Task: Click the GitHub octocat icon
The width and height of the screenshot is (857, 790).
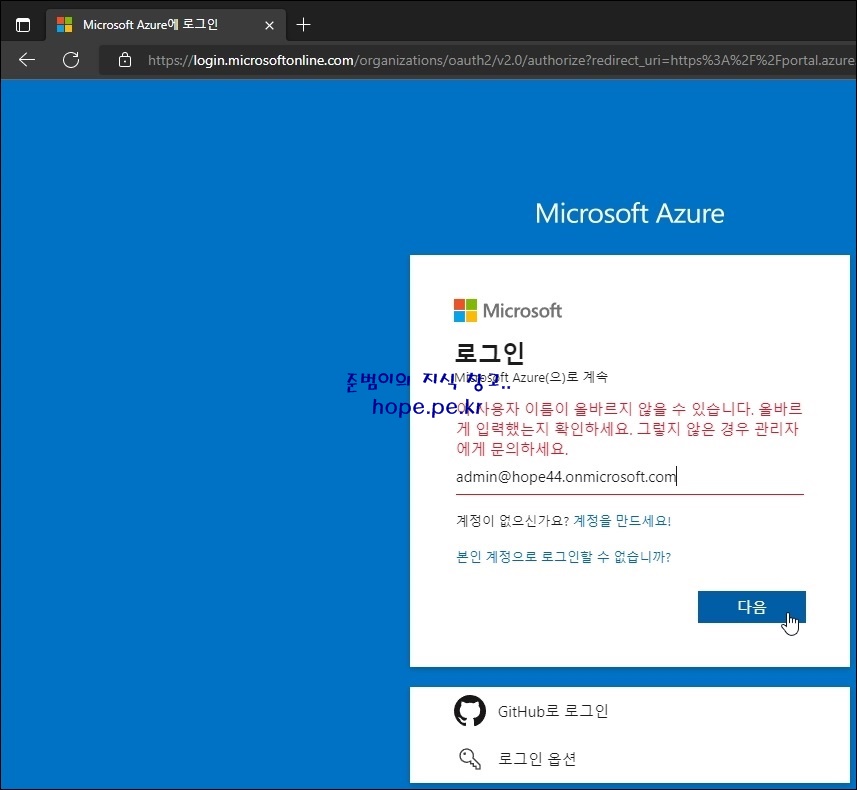Action: [x=469, y=711]
